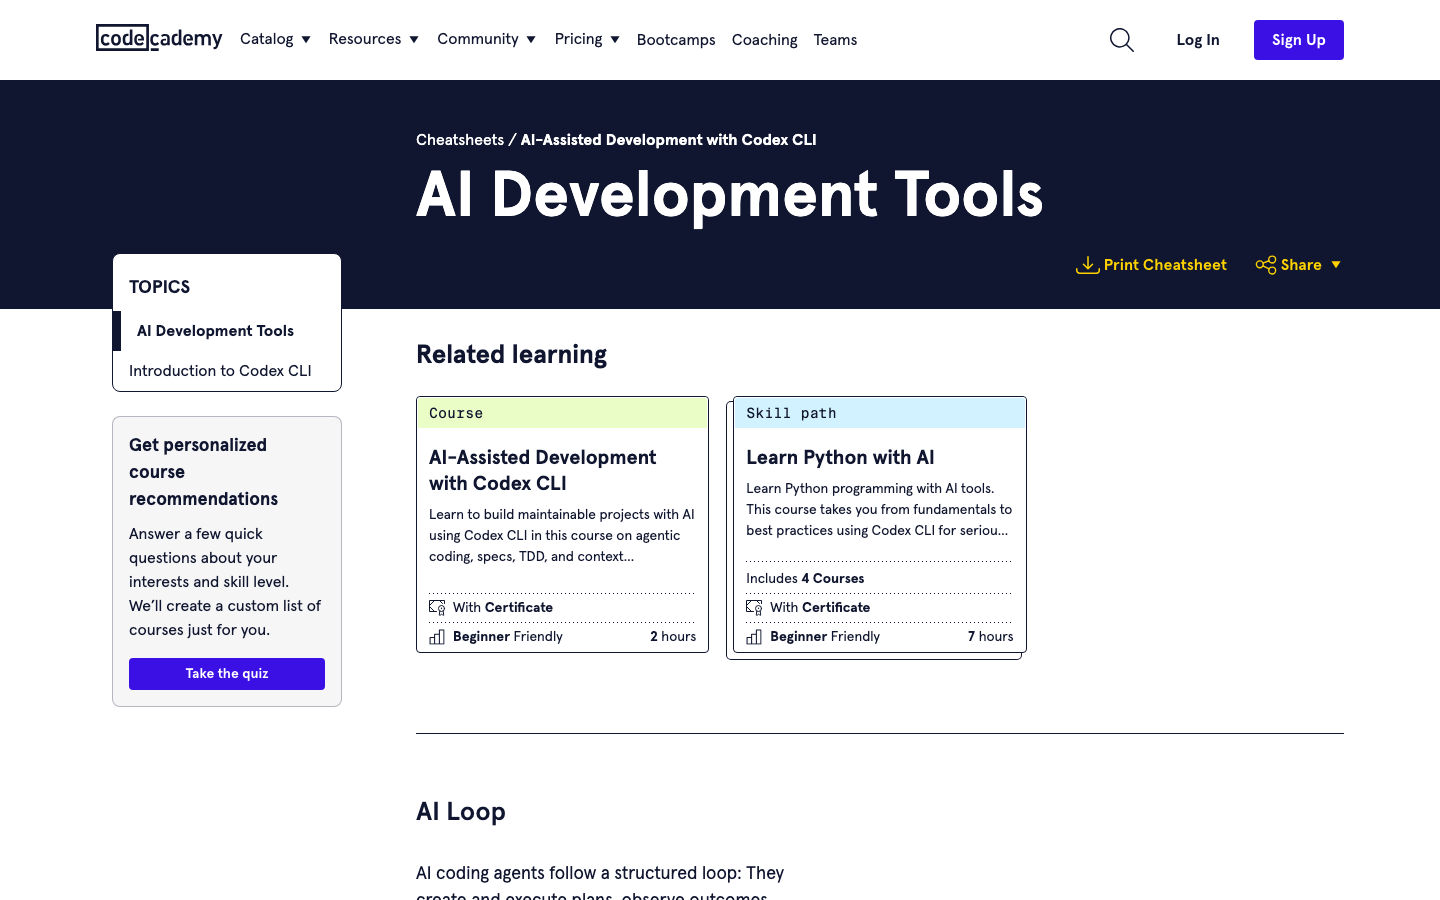Go to Coaching page
1440x900 pixels.
(764, 40)
